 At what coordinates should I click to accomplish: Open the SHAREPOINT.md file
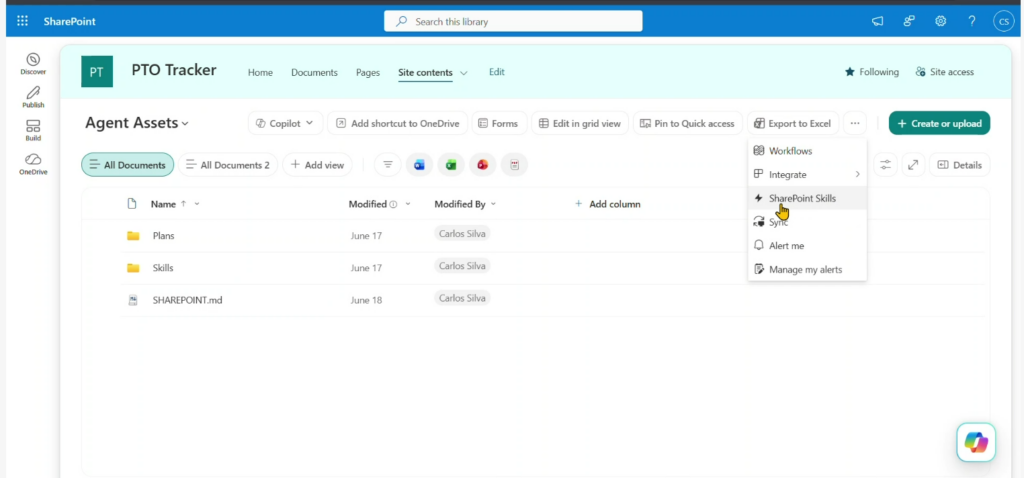(x=187, y=300)
